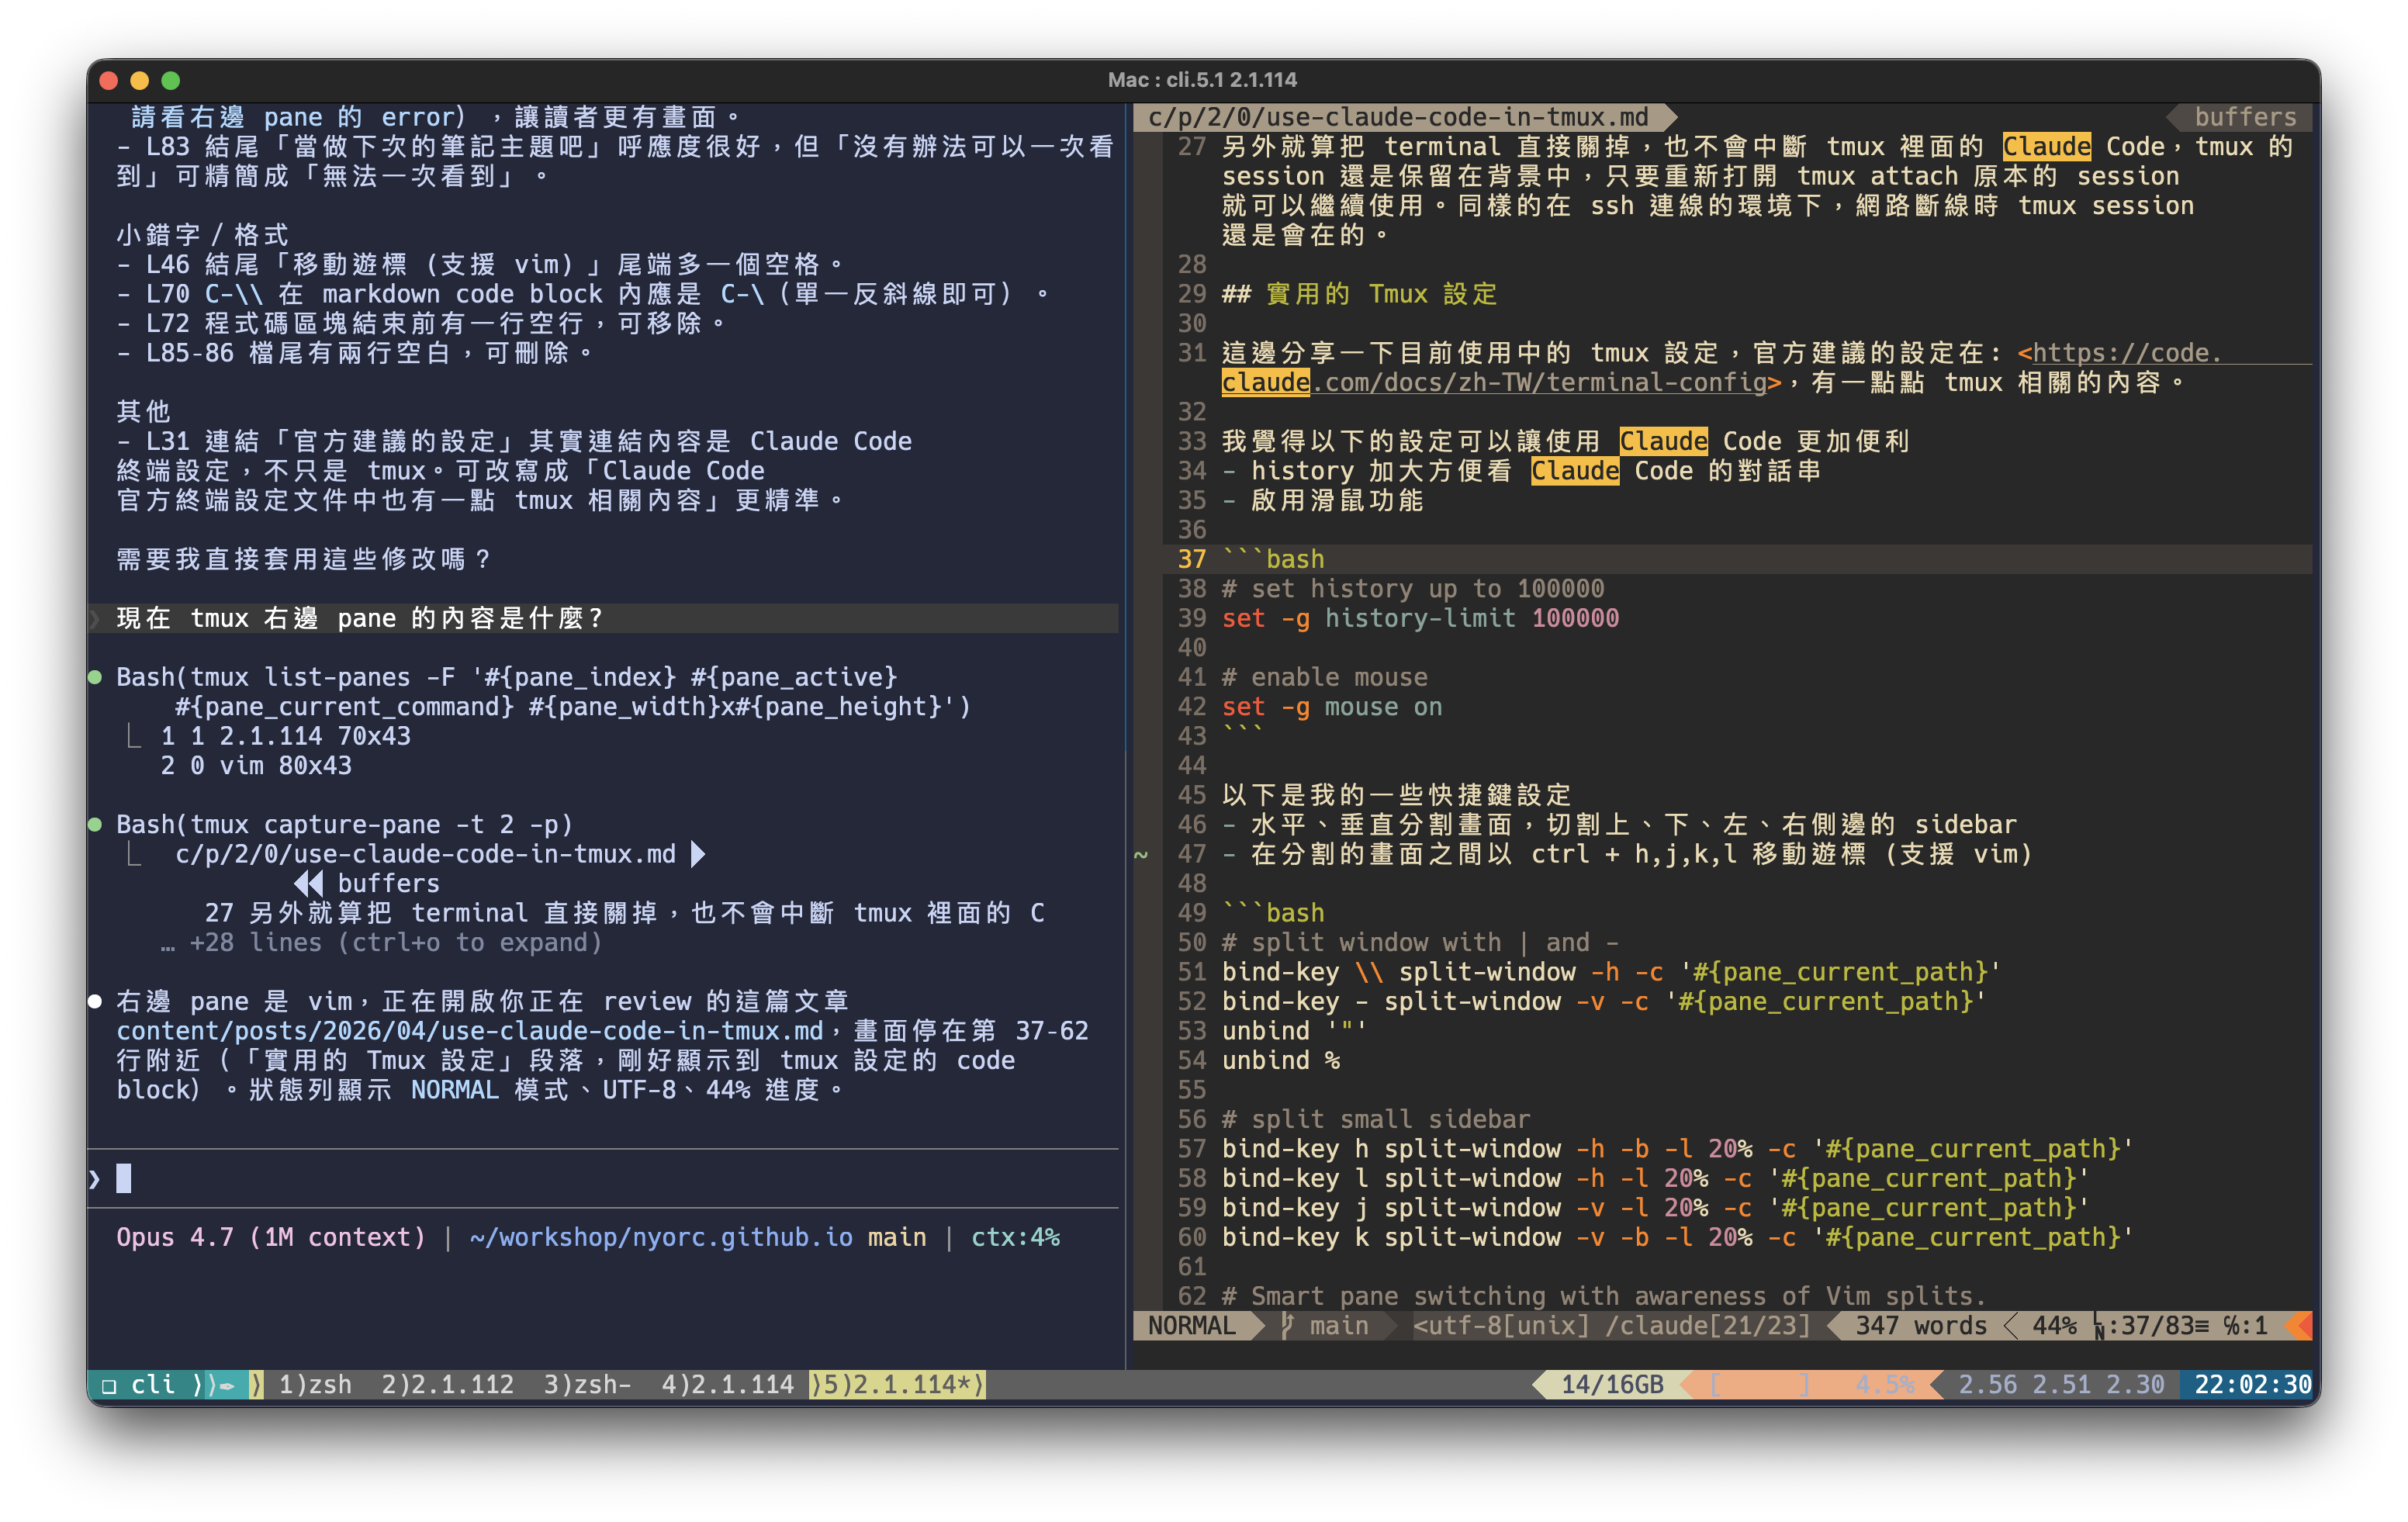Click the 'buffers' label in vim tabline
Image resolution: width=2408 pixels, height=1522 pixels.
(x=2245, y=117)
